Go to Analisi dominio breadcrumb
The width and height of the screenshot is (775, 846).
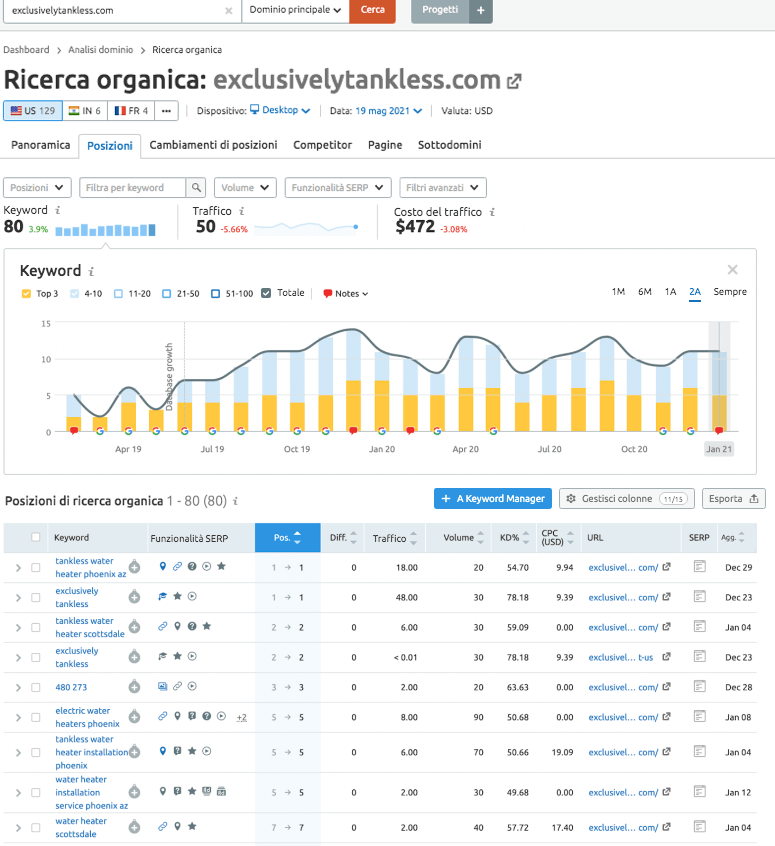[x=100, y=50]
